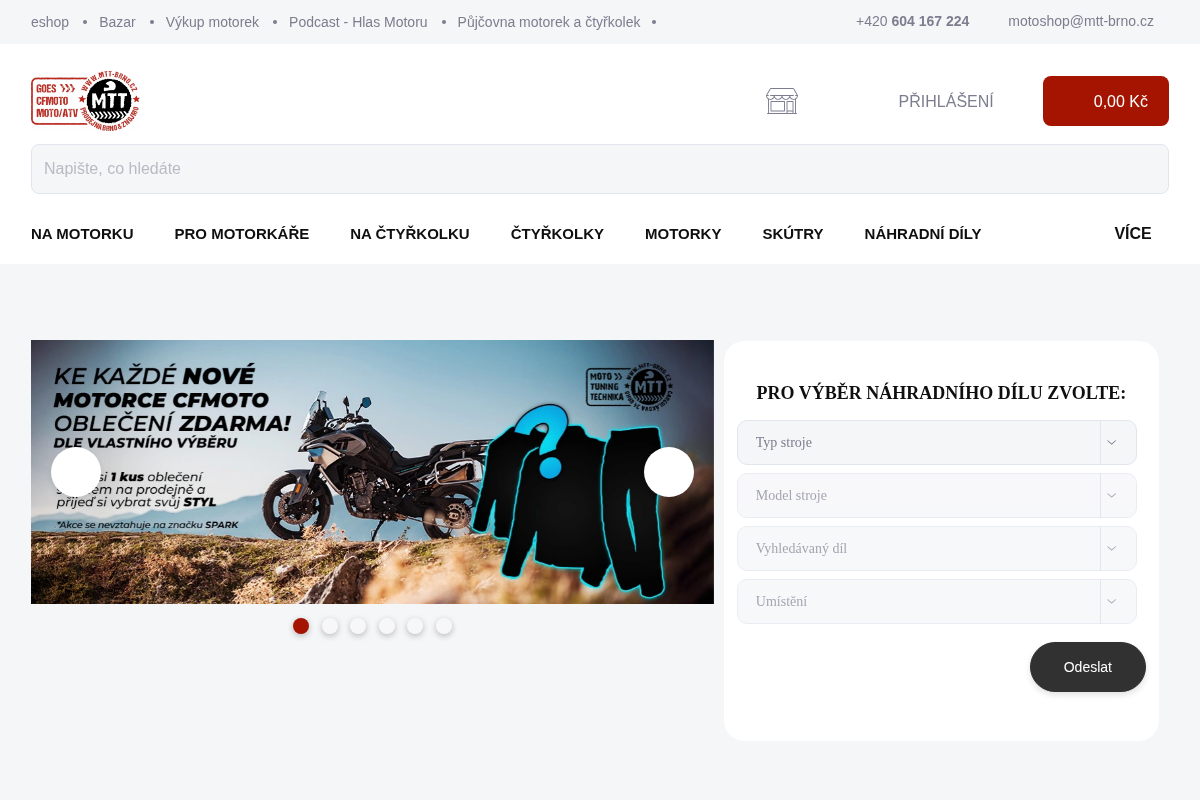1200x800 pixels.
Task: Expand the Typ stroje dropdown
Action: [x=937, y=442]
